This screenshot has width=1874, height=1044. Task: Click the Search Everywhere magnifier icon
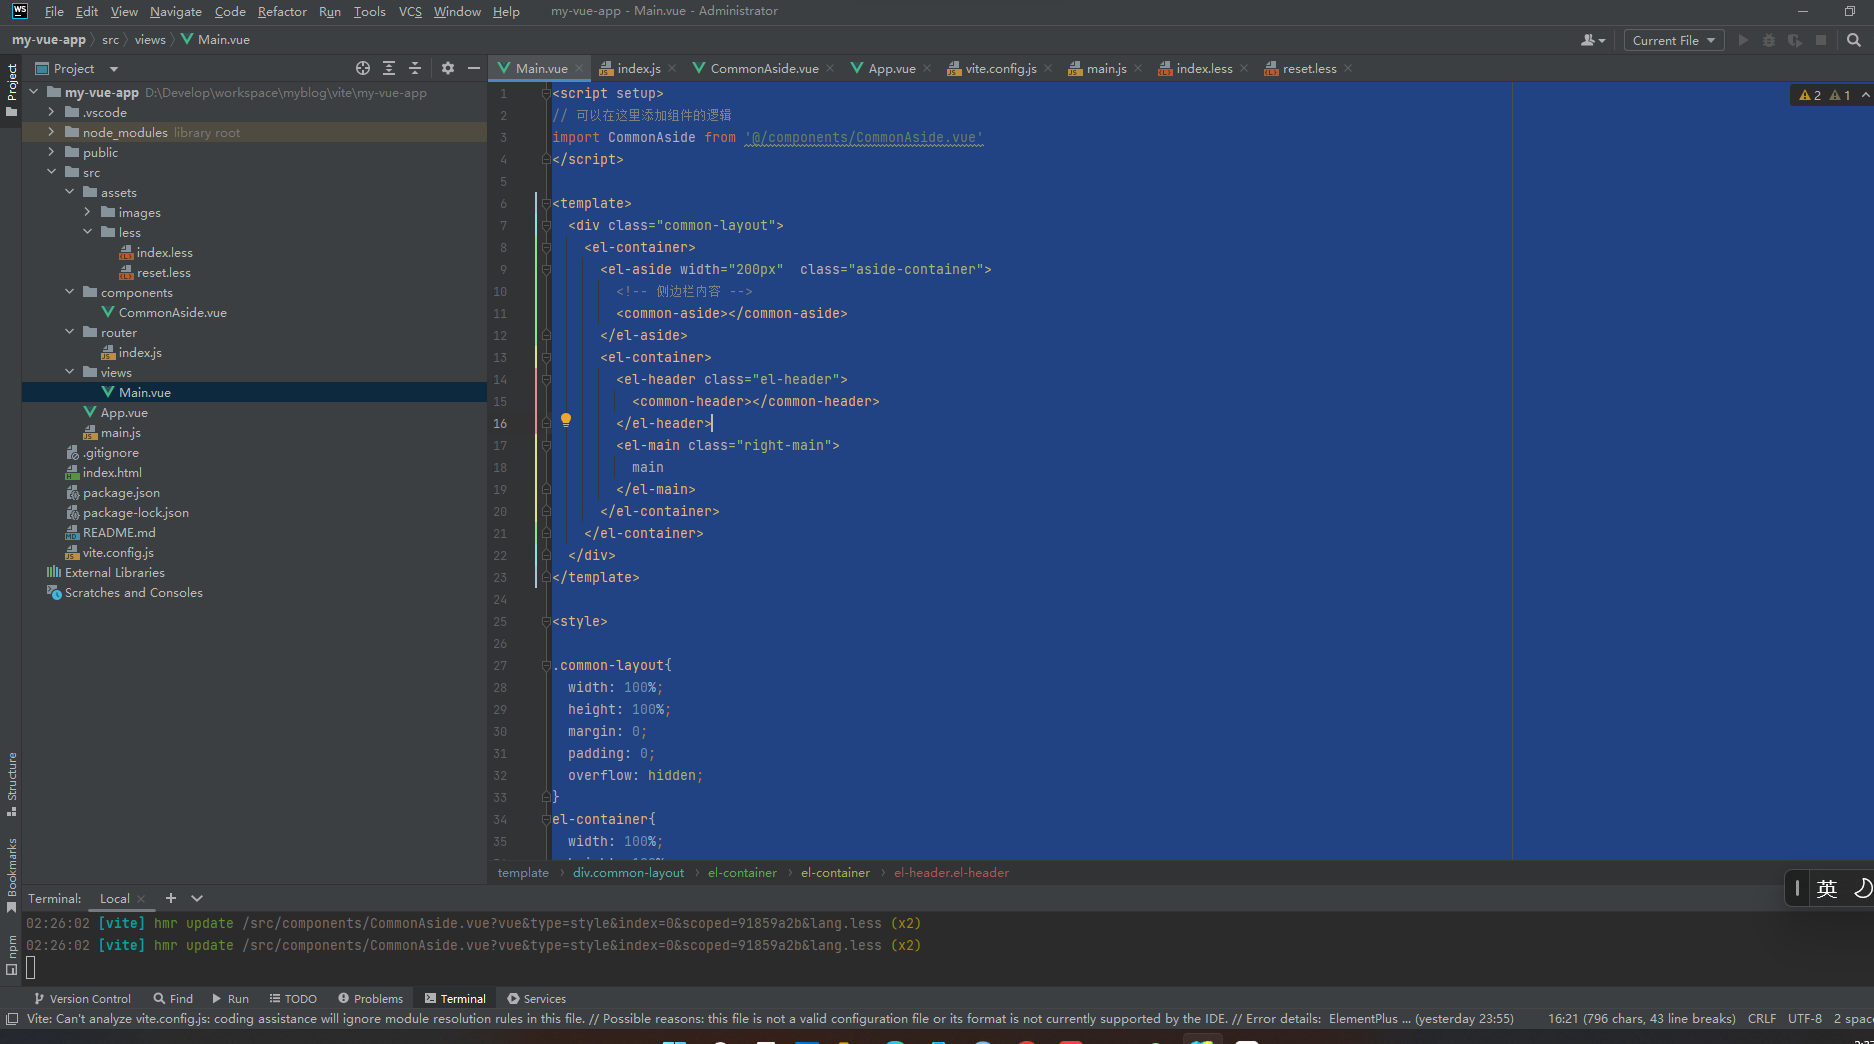click(x=1854, y=40)
